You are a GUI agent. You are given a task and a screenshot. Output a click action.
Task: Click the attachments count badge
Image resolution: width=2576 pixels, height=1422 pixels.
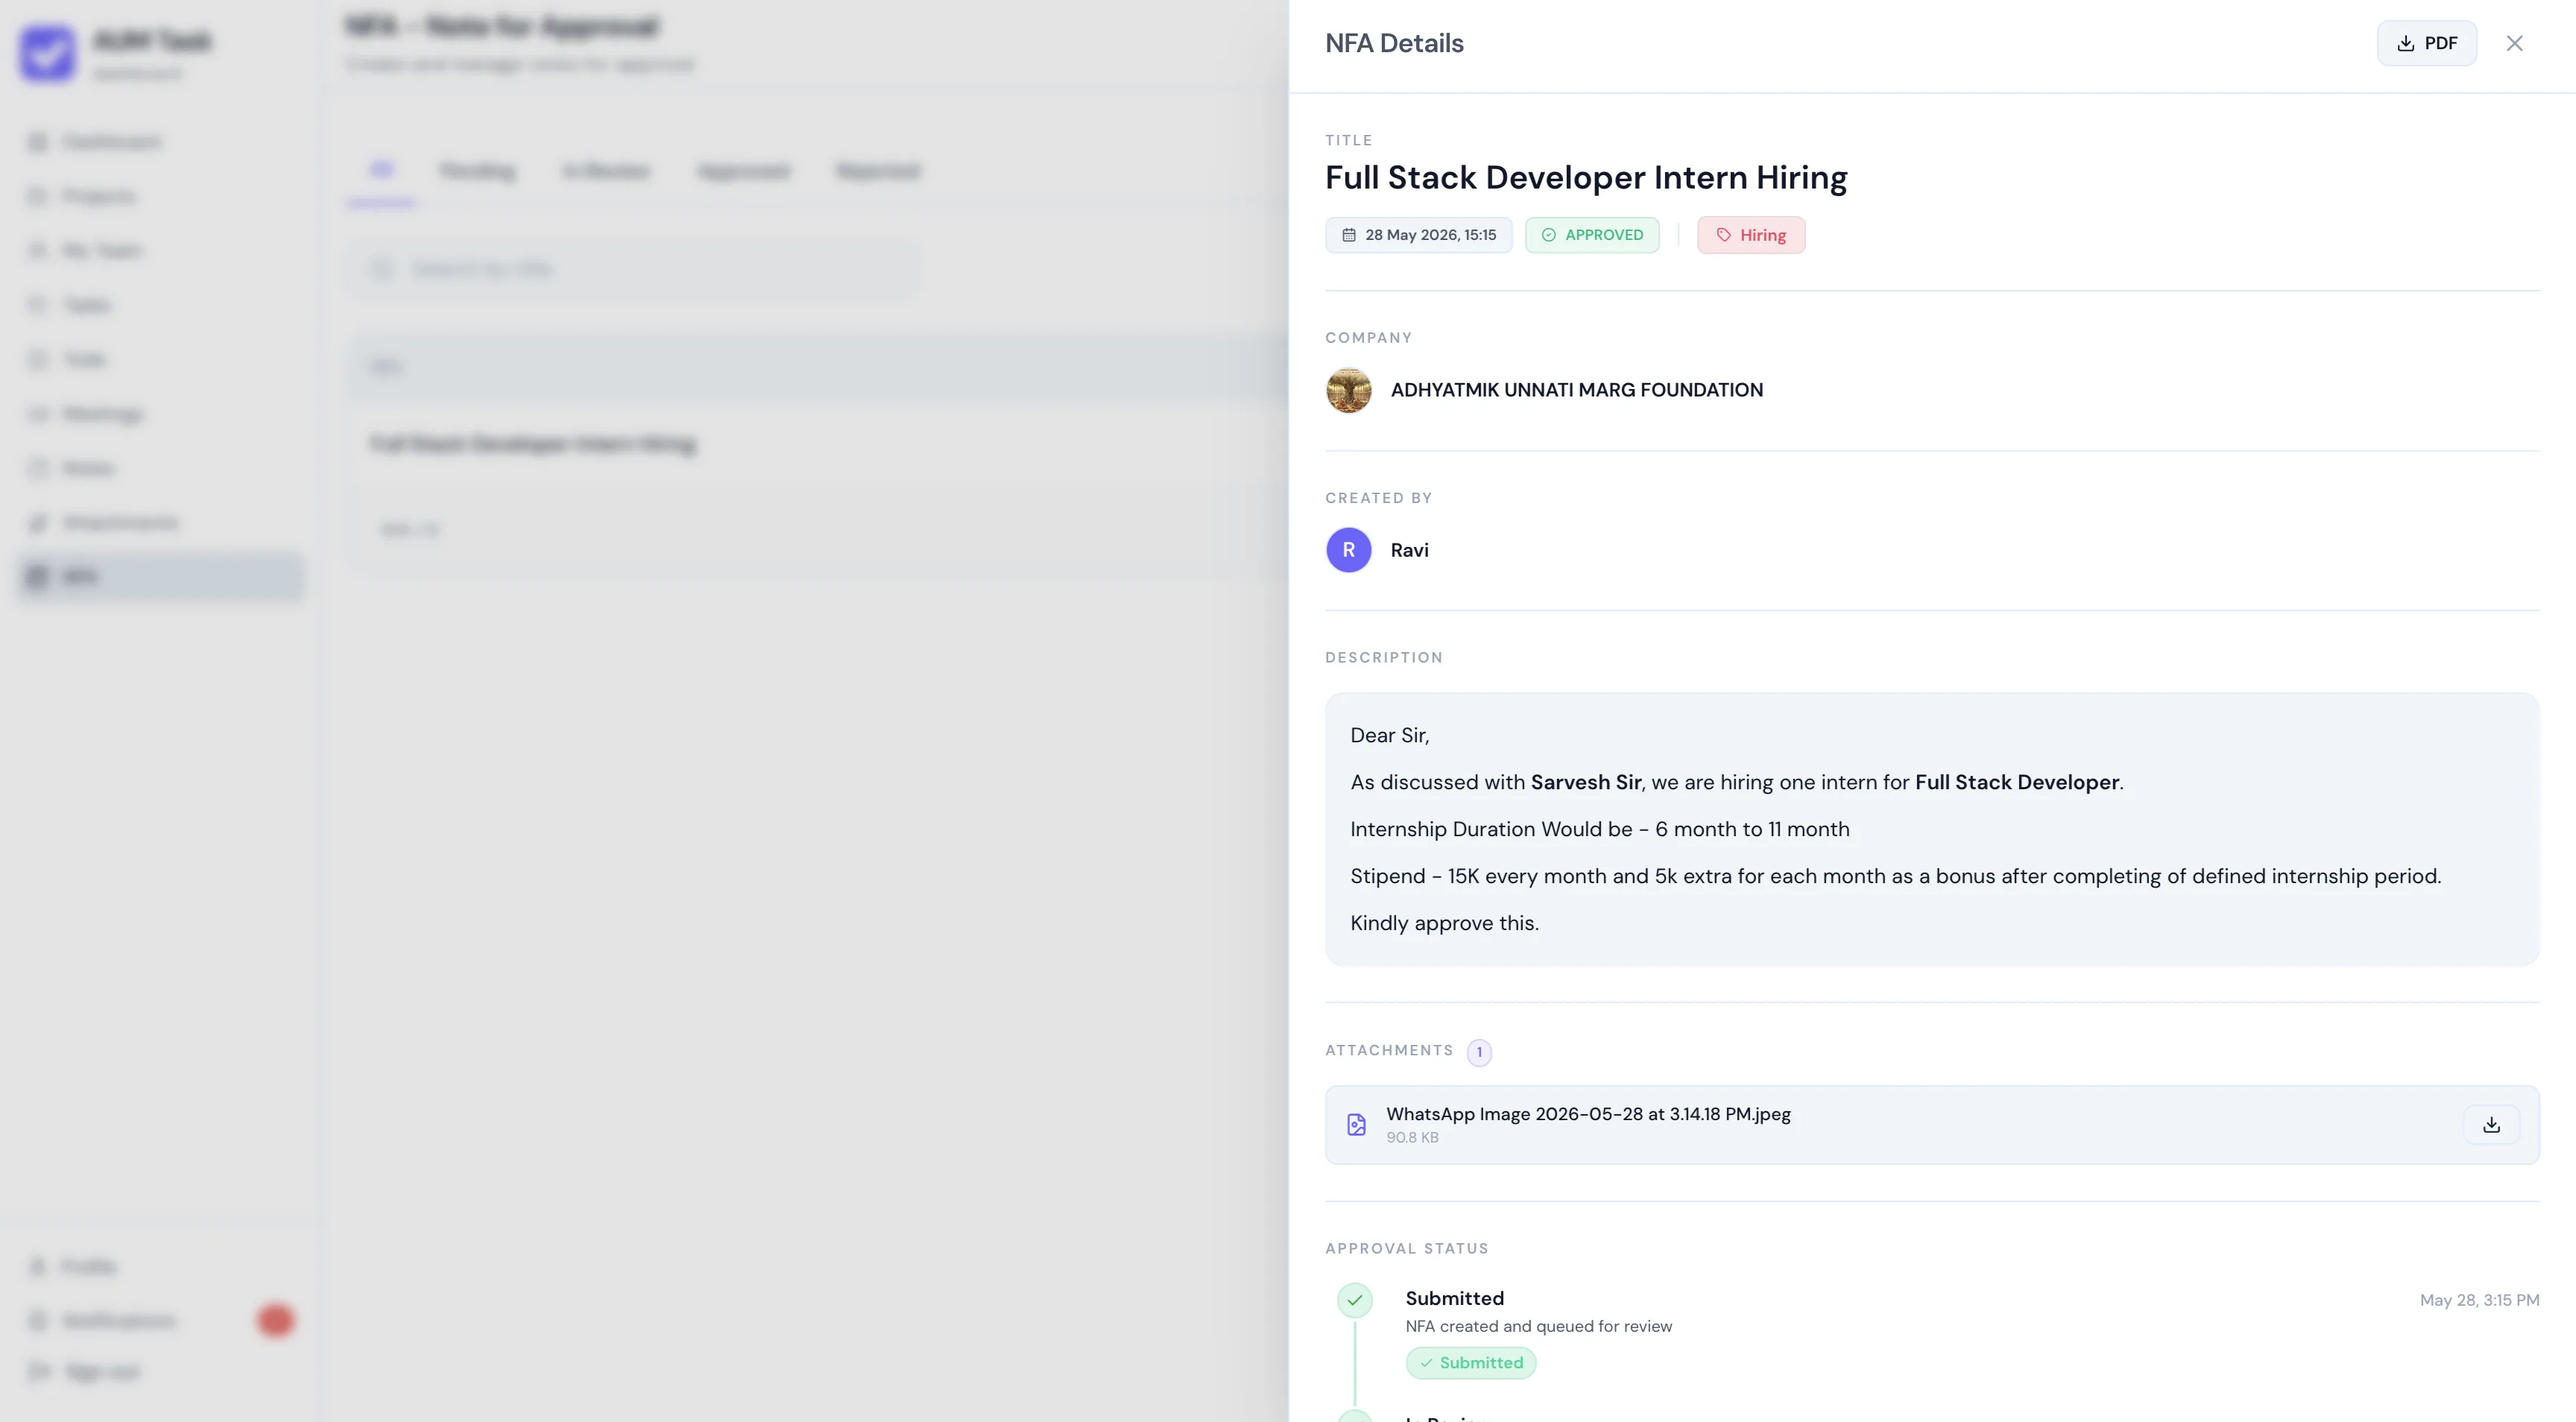(x=1479, y=1052)
